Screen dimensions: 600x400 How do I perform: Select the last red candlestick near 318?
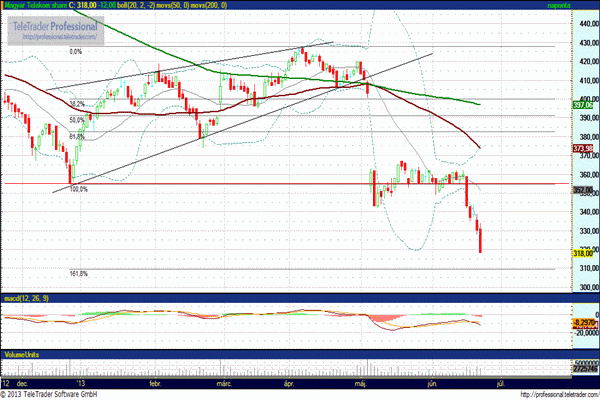pyautogui.click(x=481, y=240)
